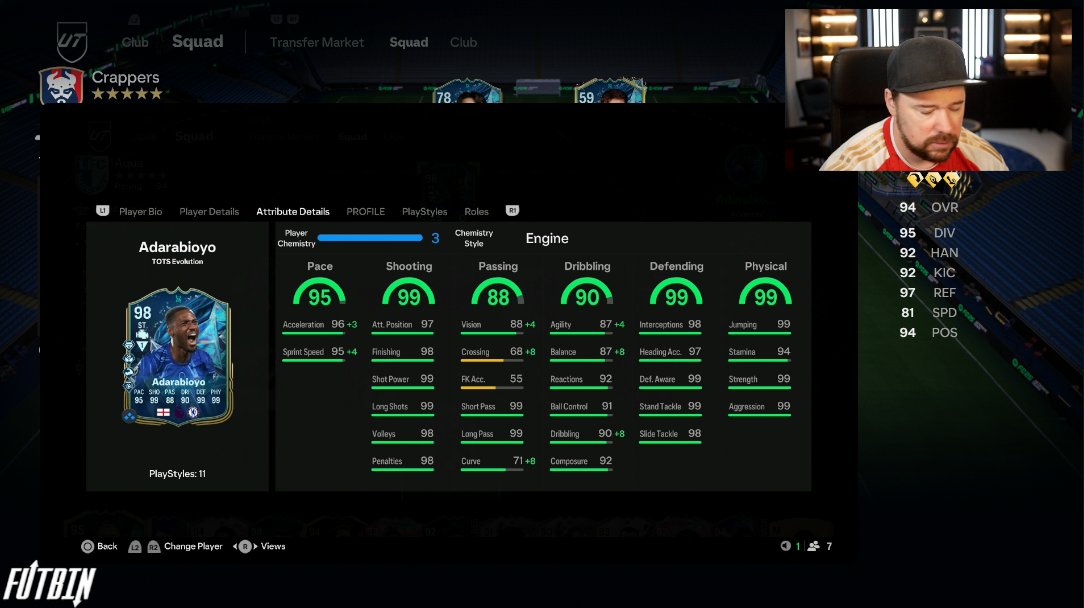Click the Adarabioyo TOTS player card
The height and width of the screenshot is (608, 1084).
(x=178, y=356)
